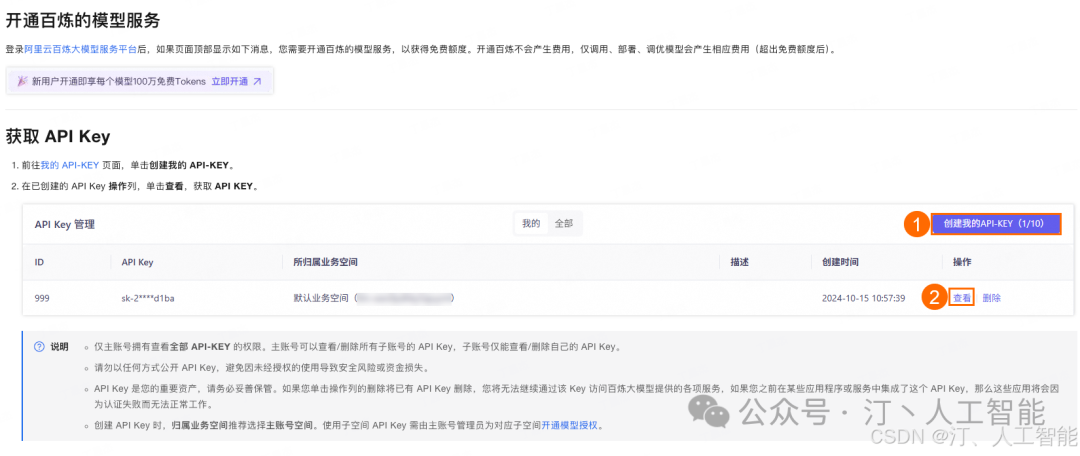The height and width of the screenshot is (456, 1080).
Task: Click the 默认业务空间 cell
Action: pyautogui.click(x=375, y=298)
